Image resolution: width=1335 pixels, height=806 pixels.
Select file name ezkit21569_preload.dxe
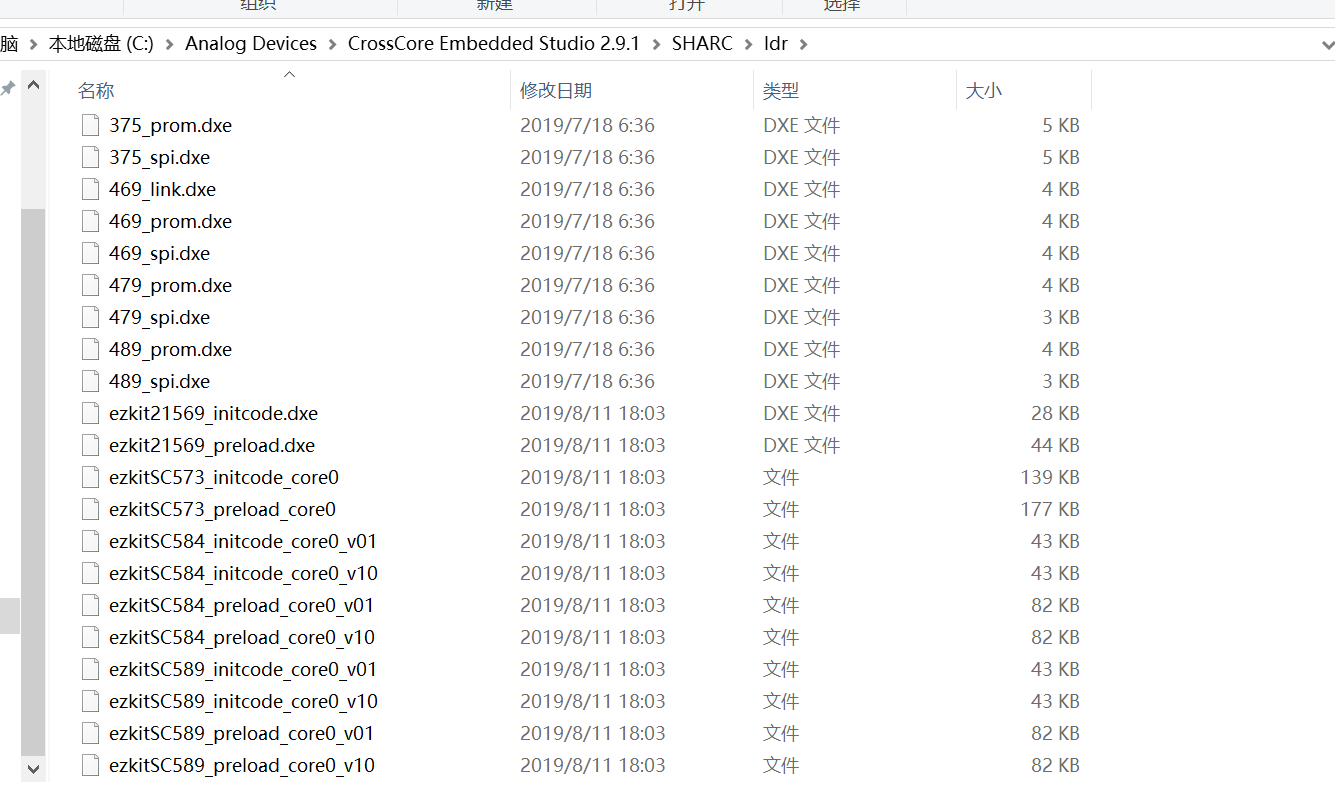(212, 445)
